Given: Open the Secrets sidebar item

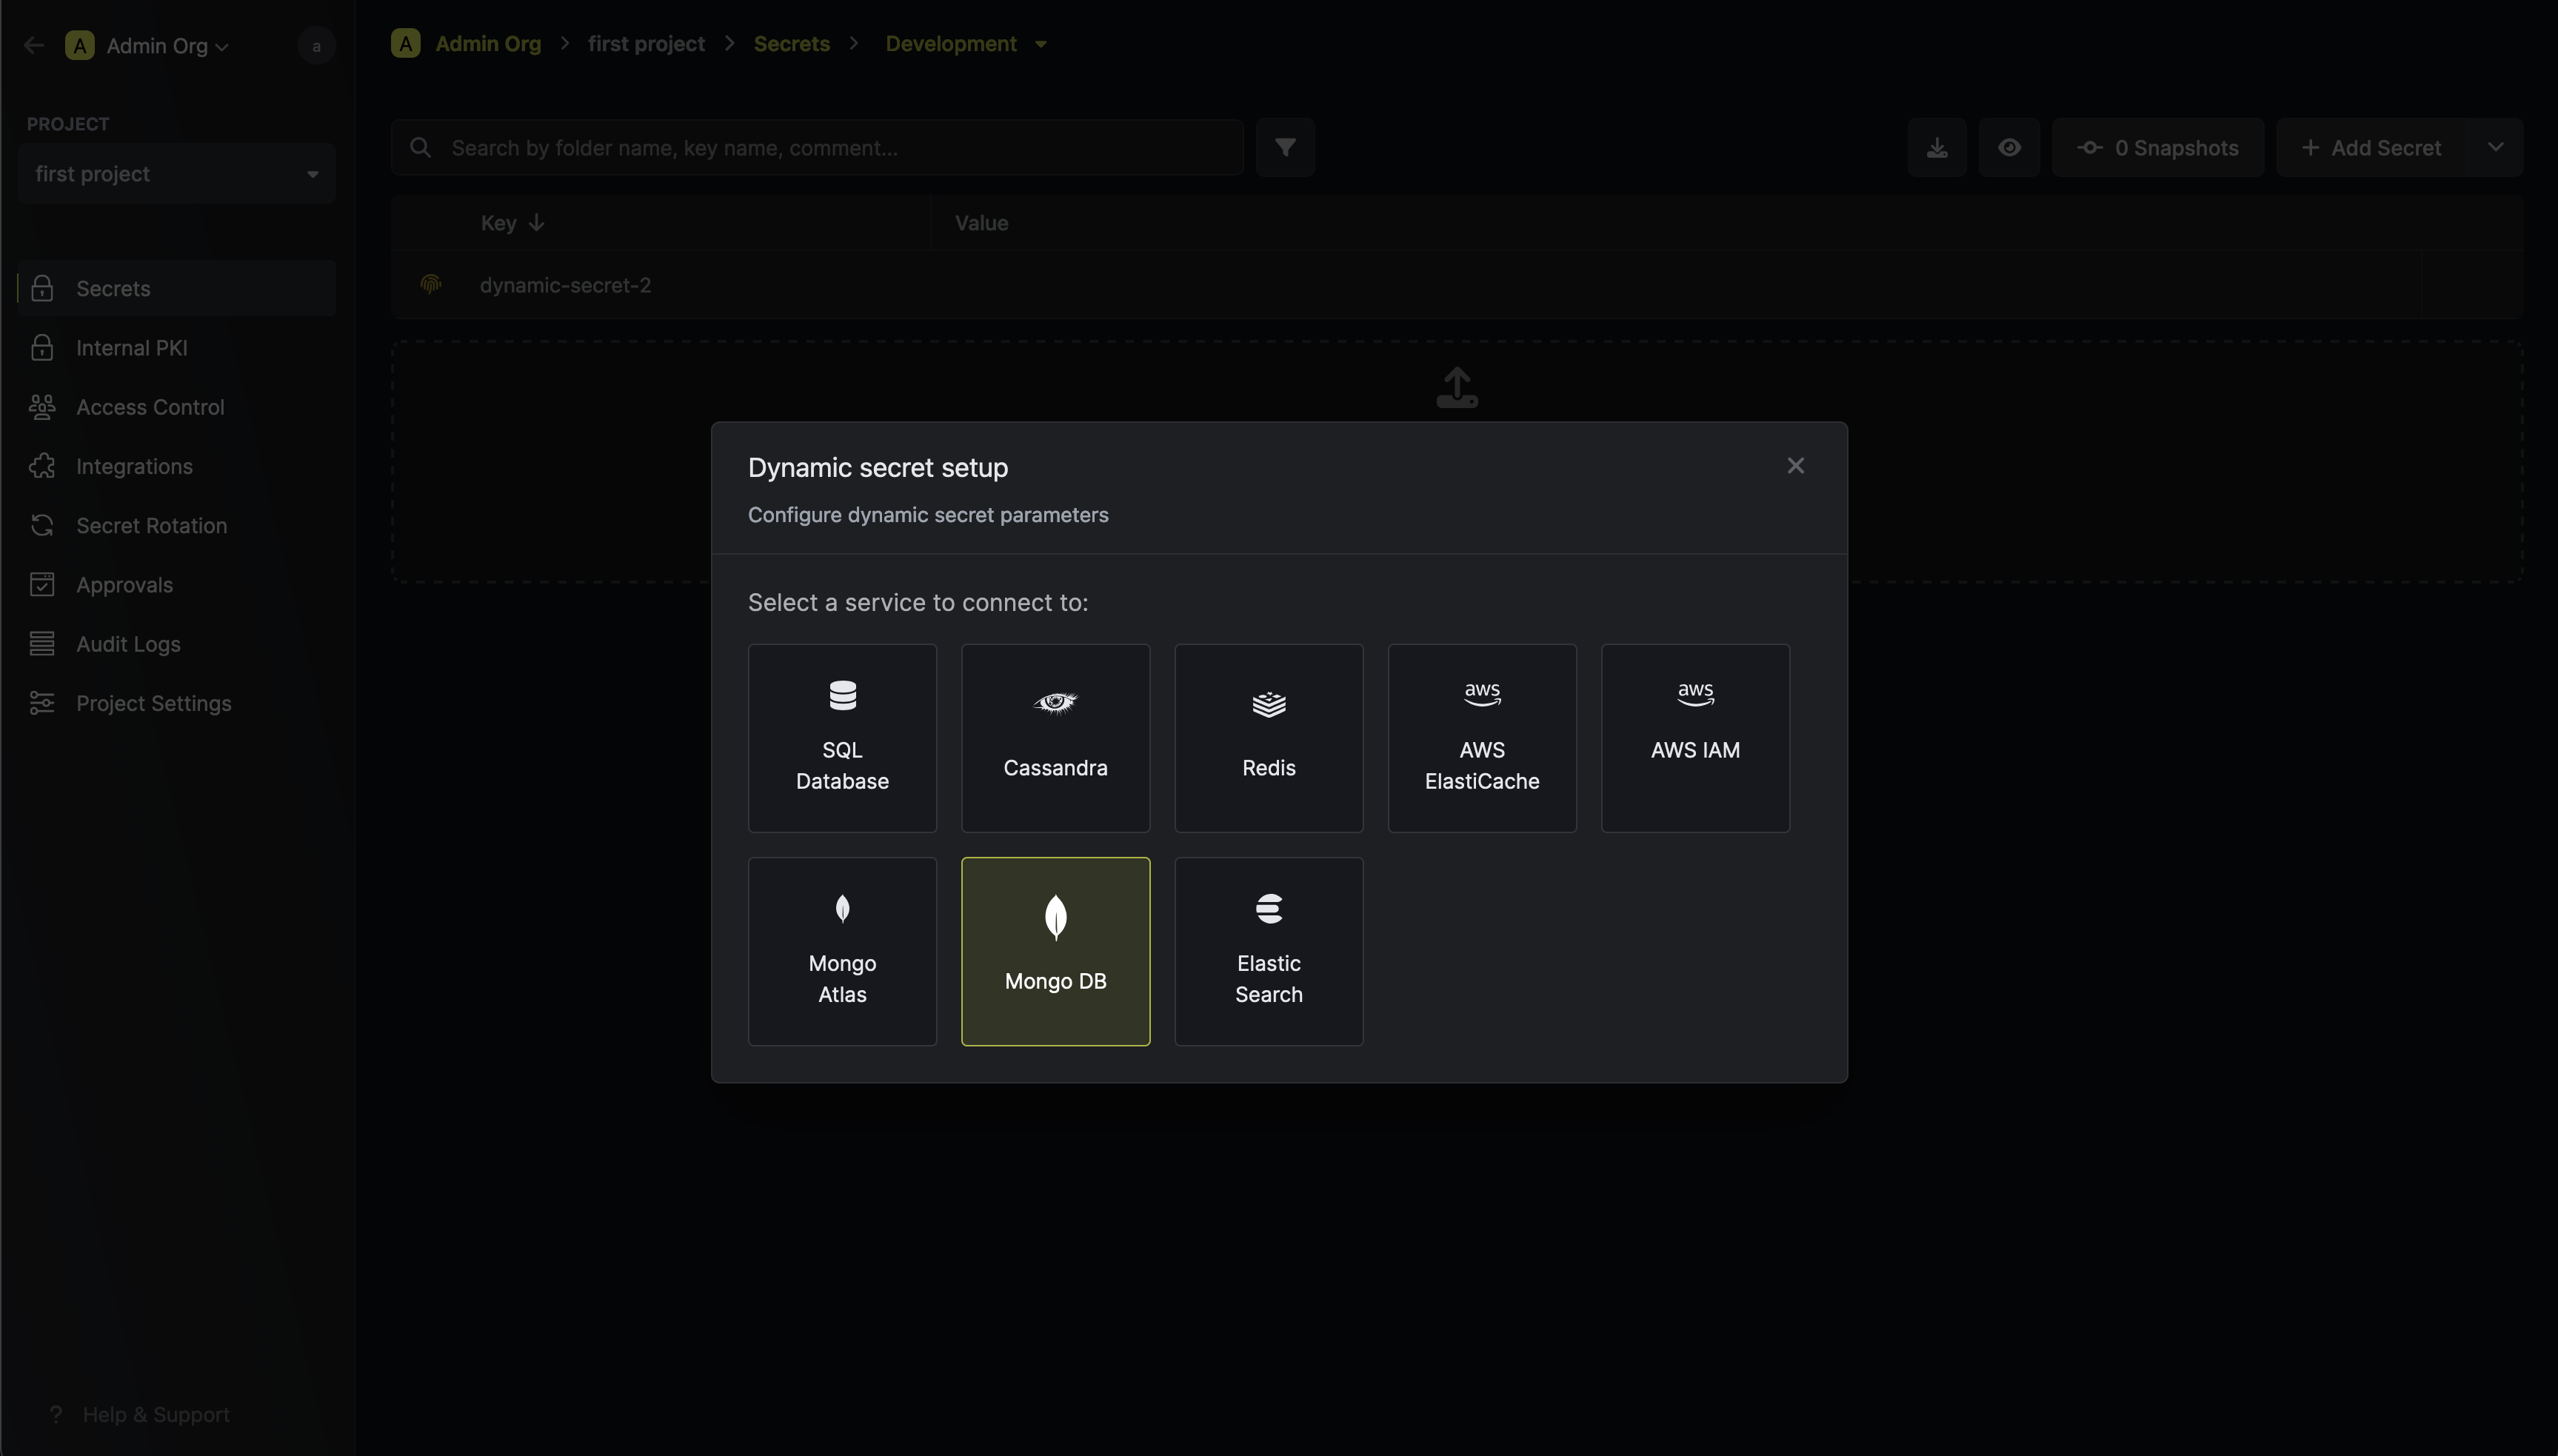Looking at the screenshot, I should click(177, 288).
